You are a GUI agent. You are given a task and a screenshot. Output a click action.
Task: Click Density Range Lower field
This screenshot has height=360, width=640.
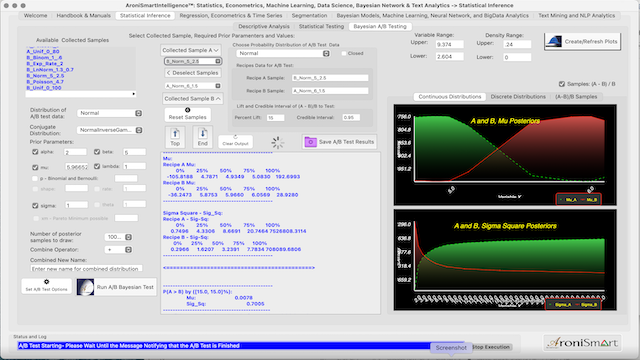click(517, 57)
